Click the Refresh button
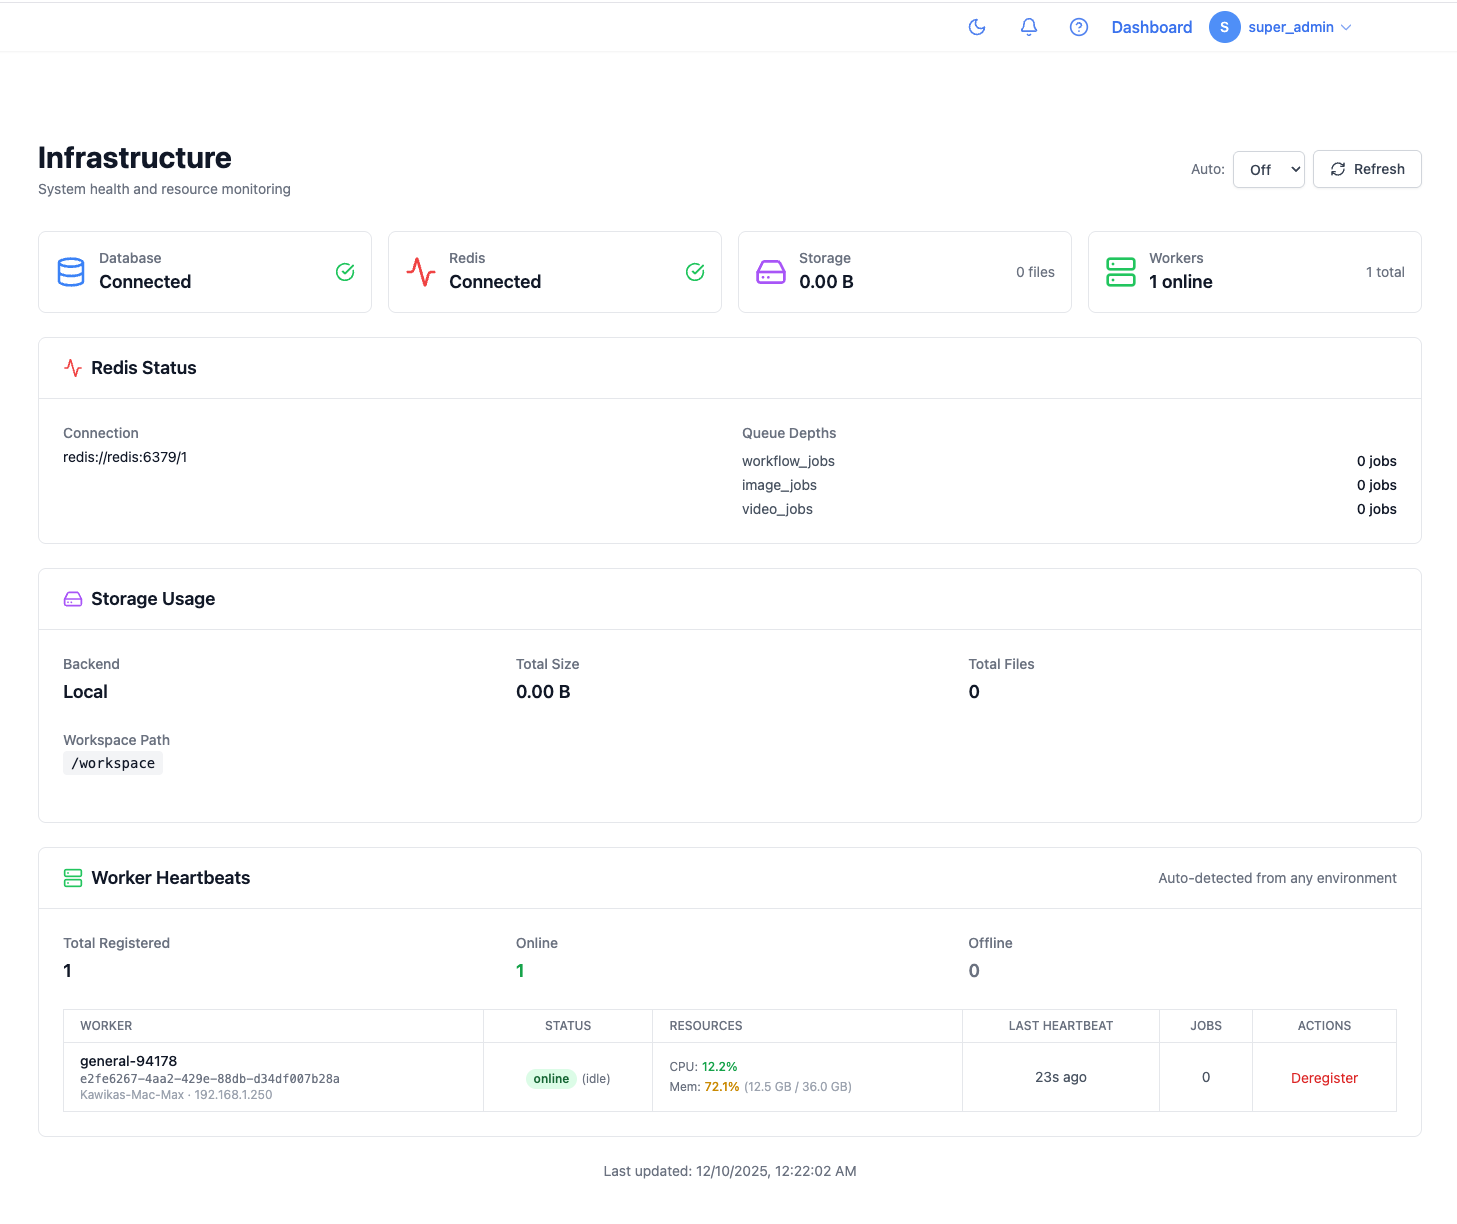Image resolution: width=1457 pixels, height=1224 pixels. 1367,169
